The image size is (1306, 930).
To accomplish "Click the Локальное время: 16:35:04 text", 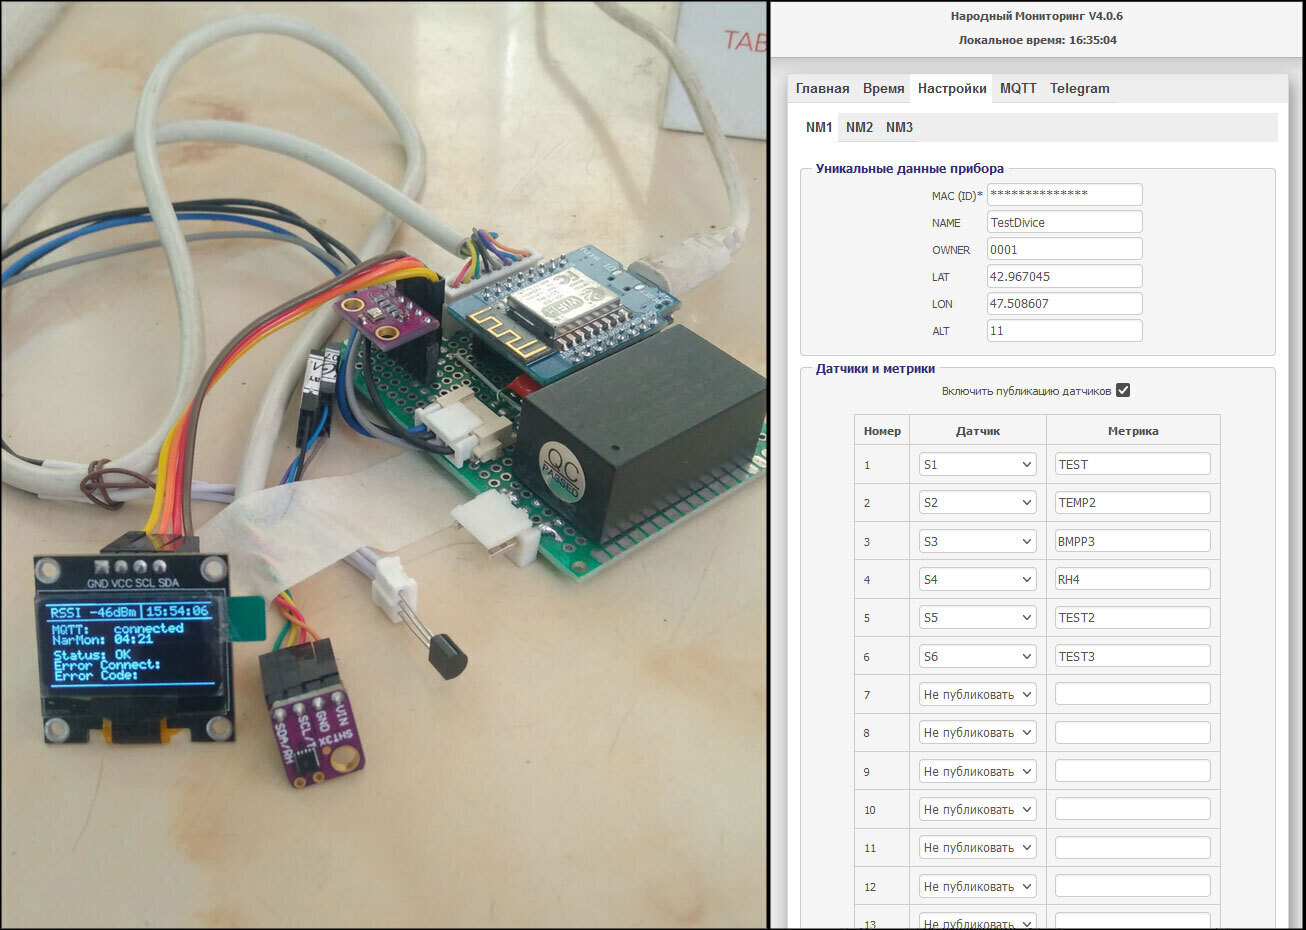I will 1037,40.
